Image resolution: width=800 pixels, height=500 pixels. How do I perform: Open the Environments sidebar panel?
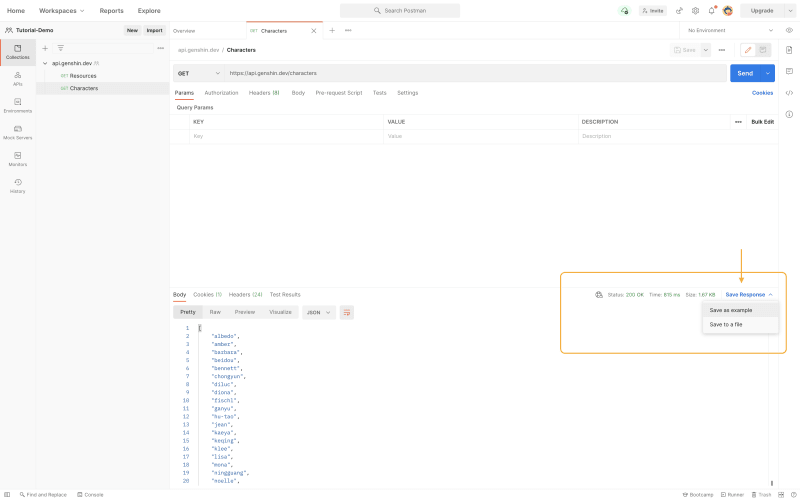17,106
